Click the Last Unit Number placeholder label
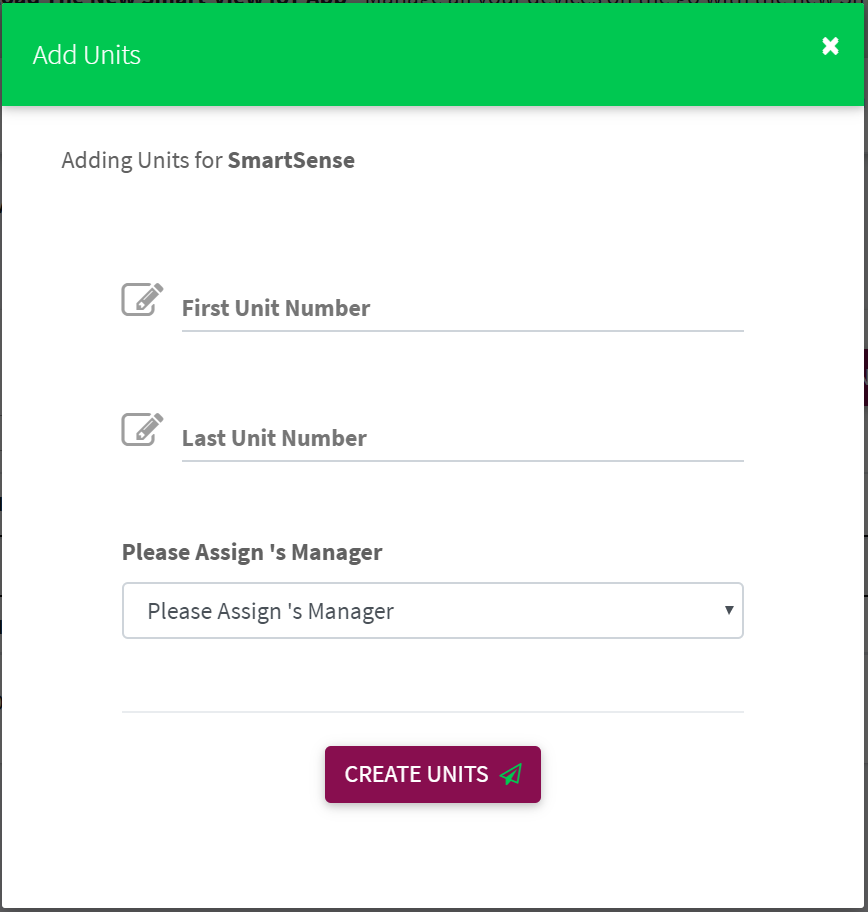 pos(274,439)
